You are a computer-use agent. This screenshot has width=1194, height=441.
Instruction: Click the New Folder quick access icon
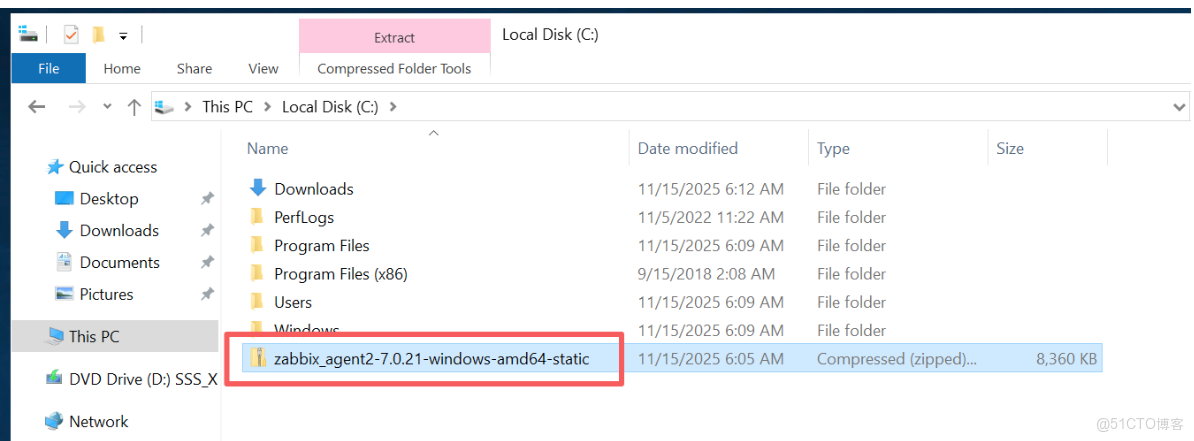click(x=98, y=35)
